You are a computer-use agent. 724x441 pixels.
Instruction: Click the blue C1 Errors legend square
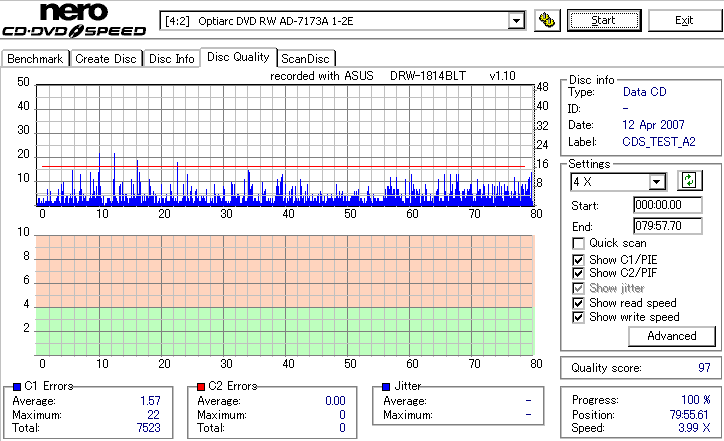click(x=17, y=387)
